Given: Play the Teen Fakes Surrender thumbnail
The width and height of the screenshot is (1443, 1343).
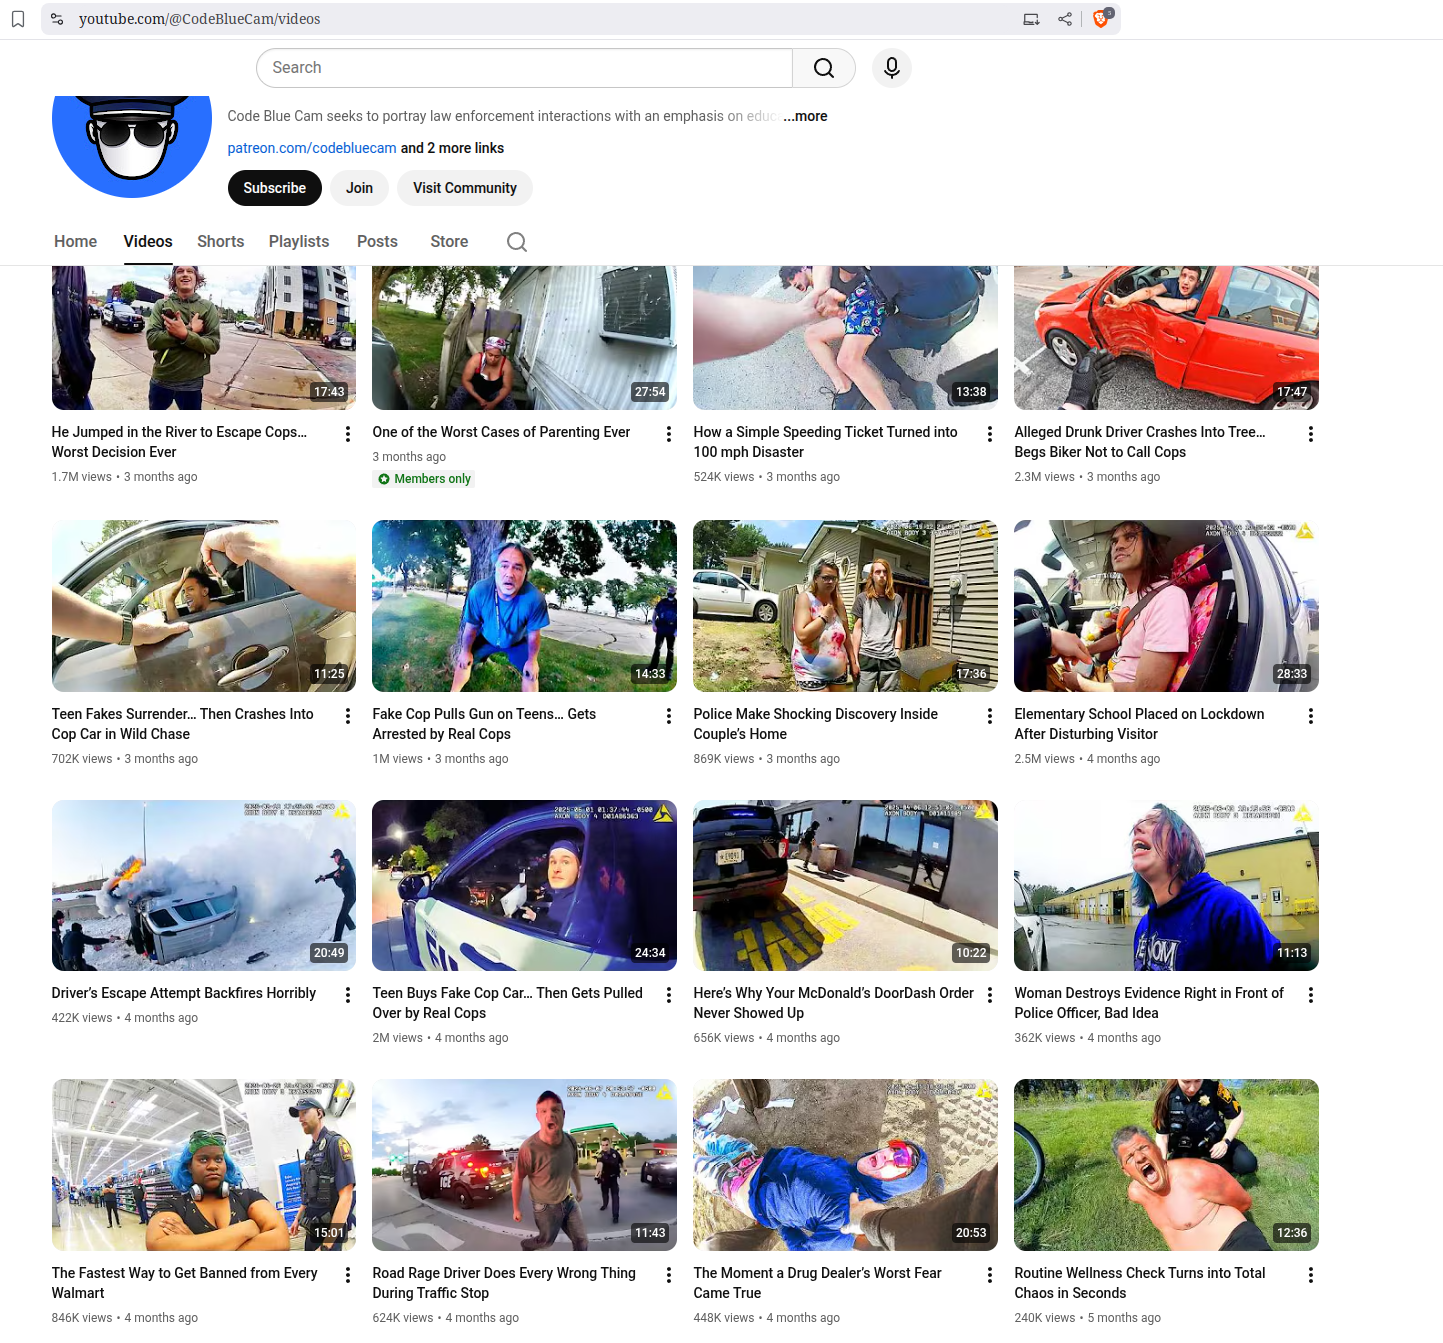Looking at the screenshot, I should [x=204, y=606].
